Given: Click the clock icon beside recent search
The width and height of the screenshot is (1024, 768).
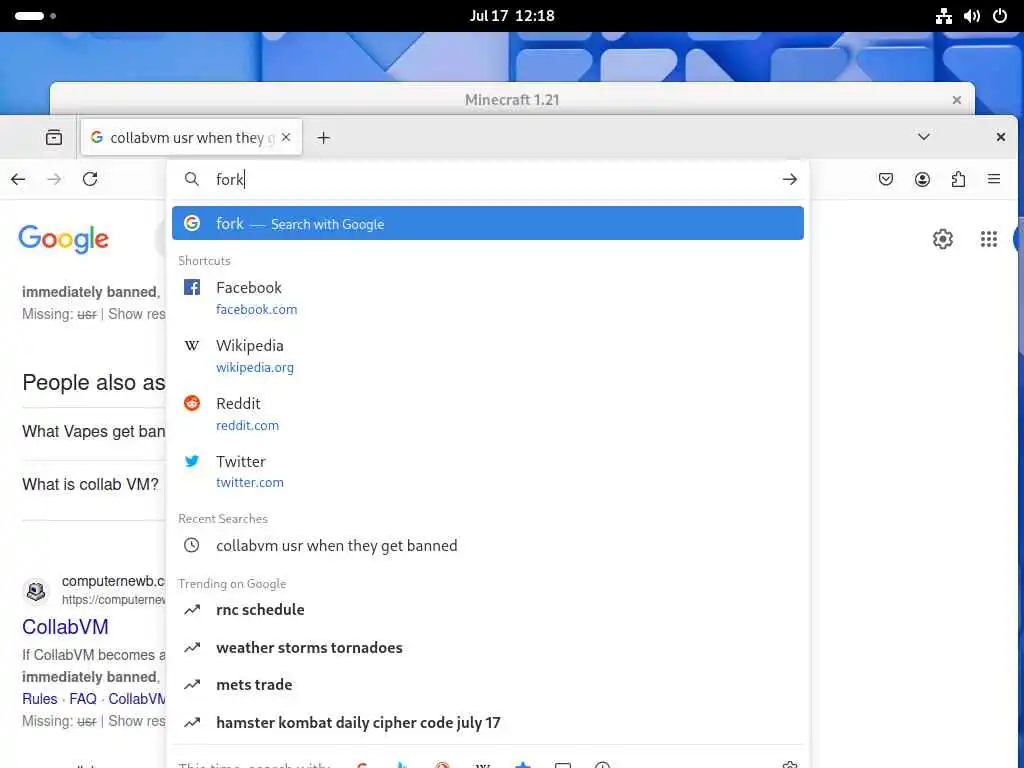Looking at the screenshot, I should coord(191,545).
